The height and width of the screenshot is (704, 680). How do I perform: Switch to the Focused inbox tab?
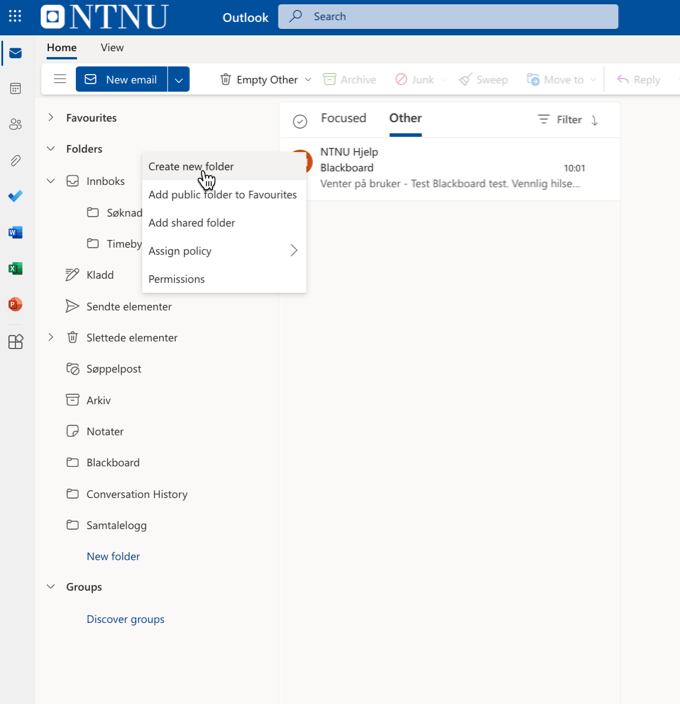pos(343,118)
